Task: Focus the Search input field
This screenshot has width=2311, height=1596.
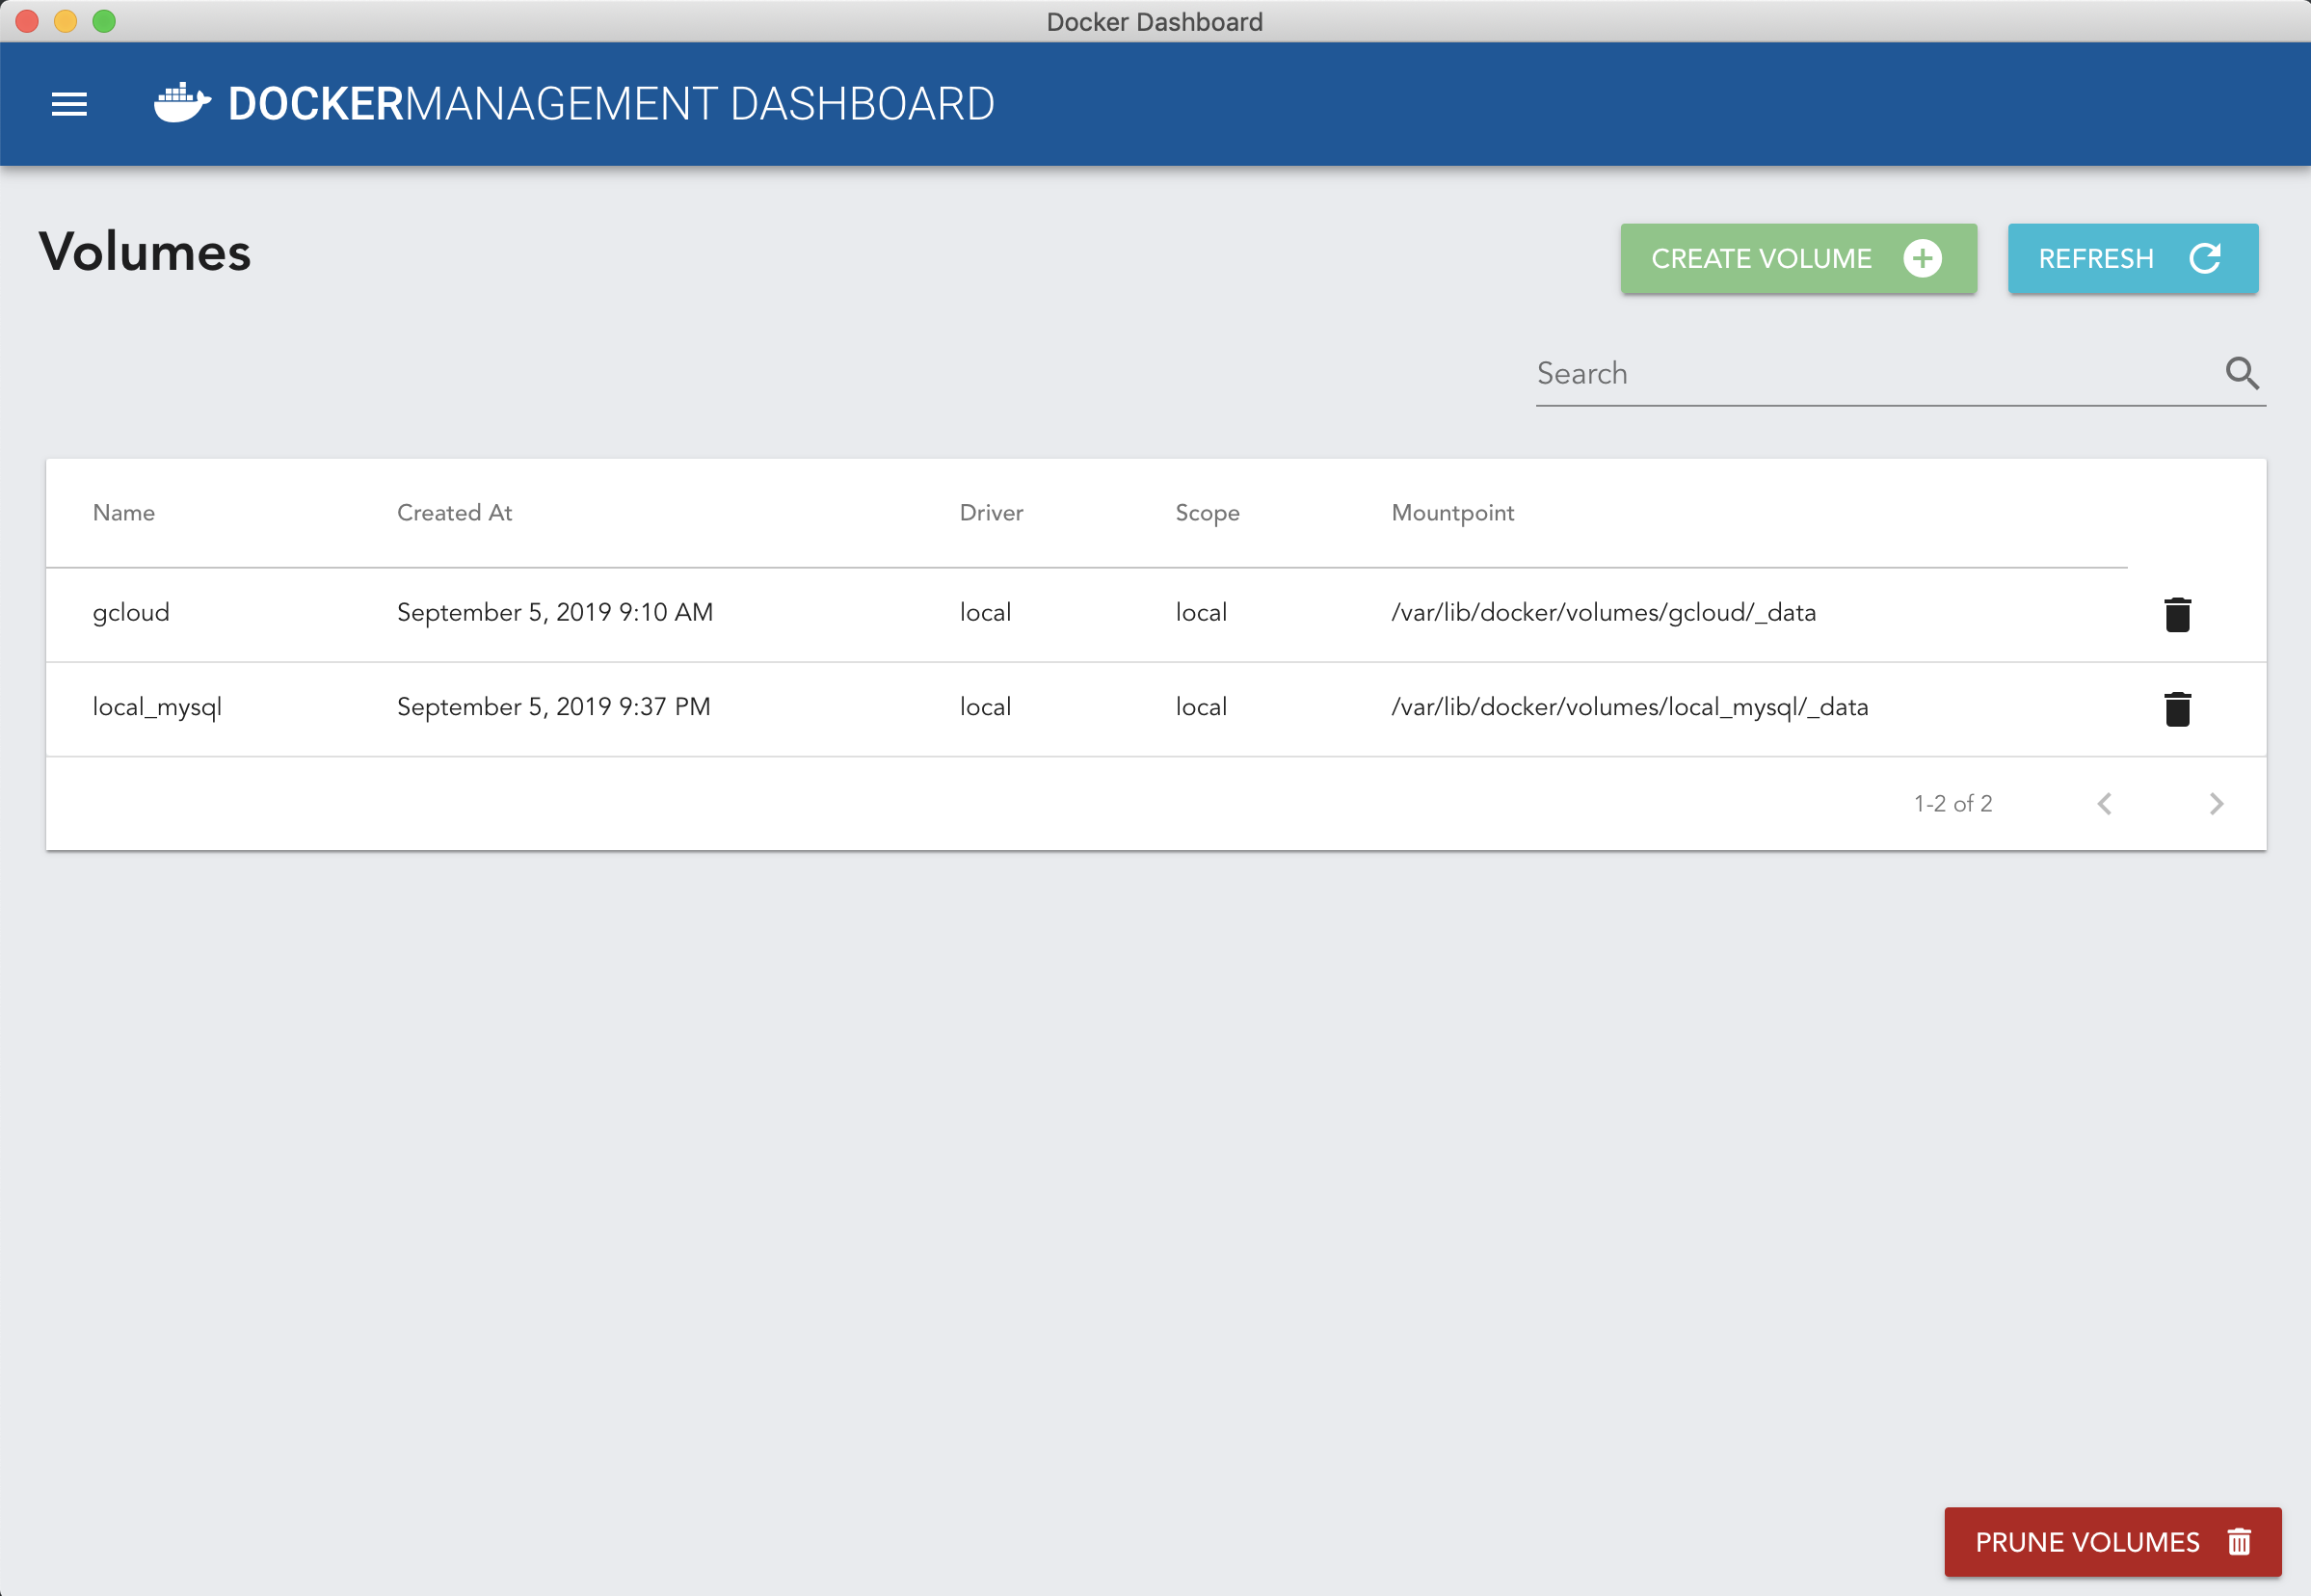Action: 1870,373
